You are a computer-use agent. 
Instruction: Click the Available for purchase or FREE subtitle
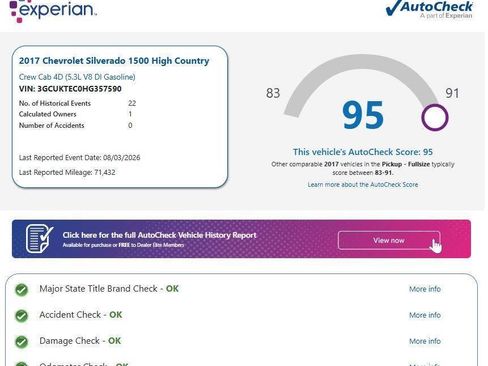coord(123,245)
